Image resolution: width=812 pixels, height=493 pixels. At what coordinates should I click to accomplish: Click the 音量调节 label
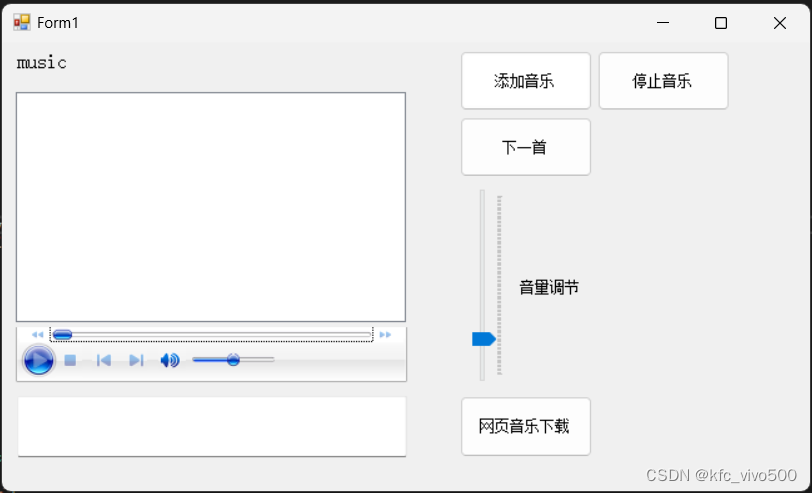[x=549, y=287]
